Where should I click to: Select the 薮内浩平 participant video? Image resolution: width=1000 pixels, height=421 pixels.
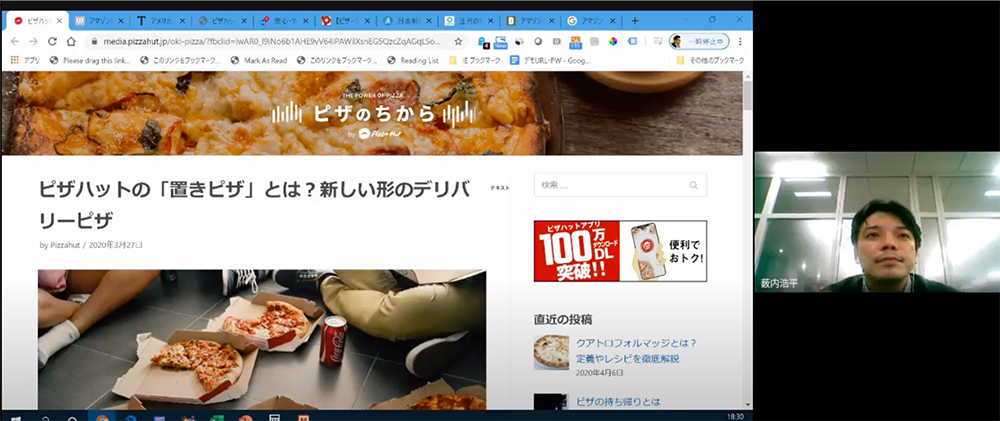pos(877,222)
